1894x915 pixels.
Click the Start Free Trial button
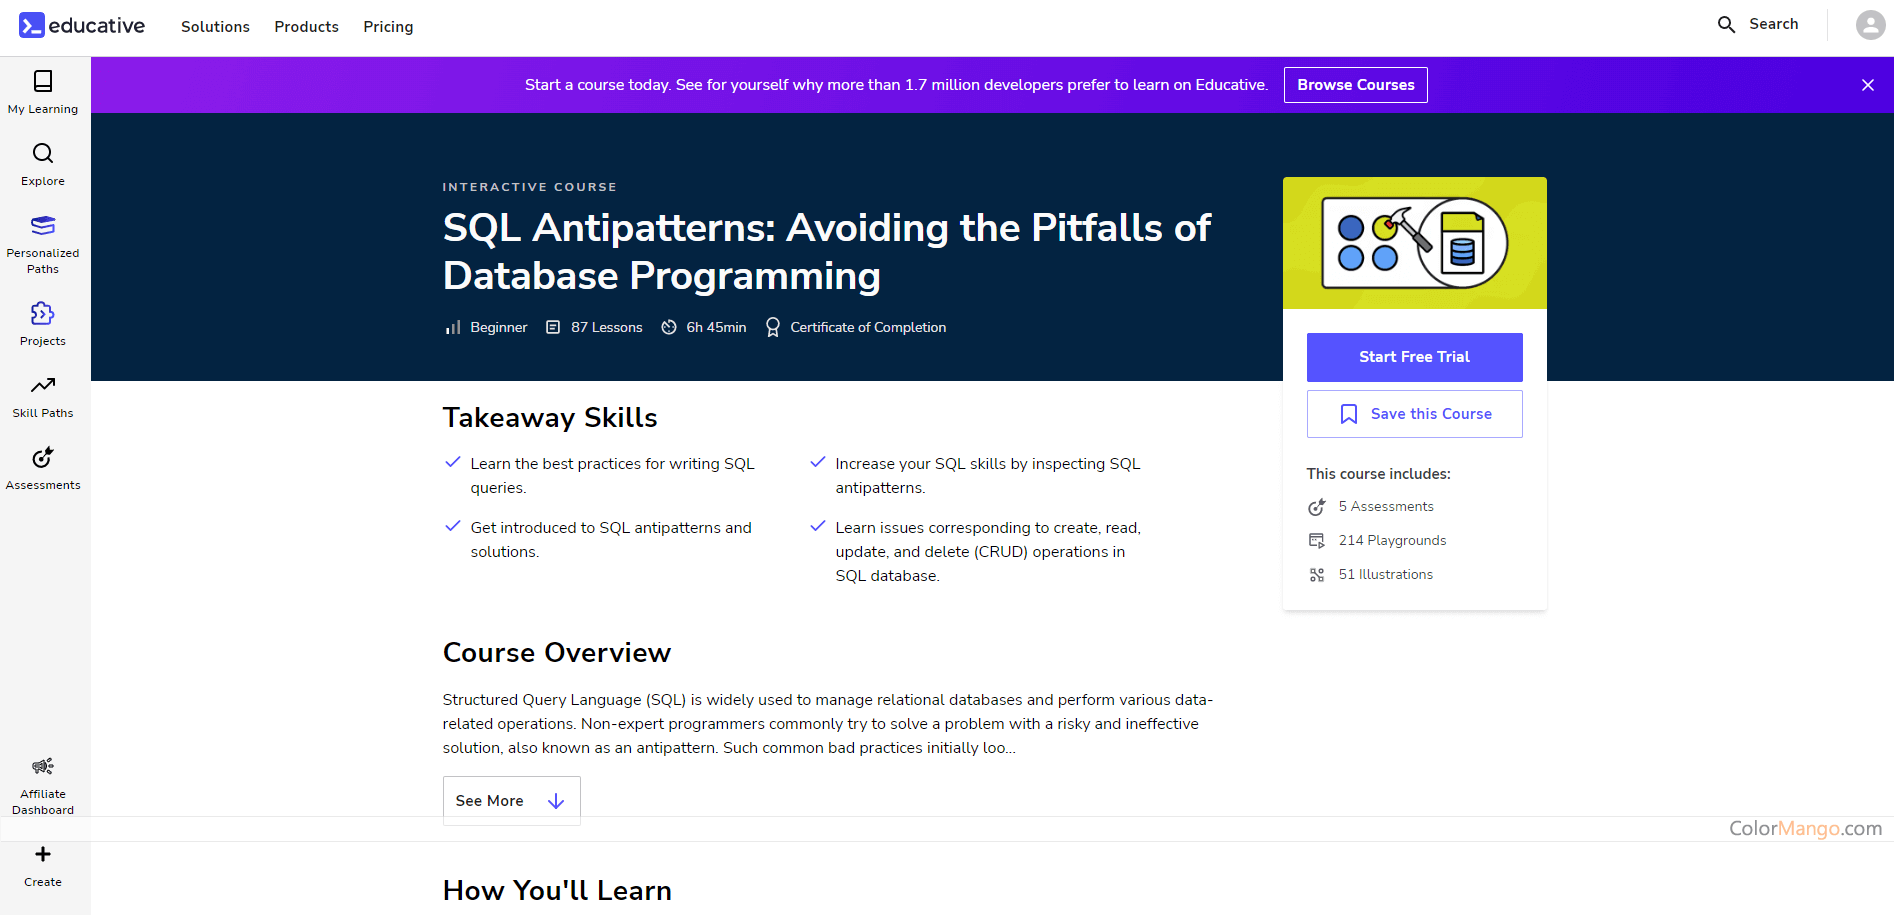coord(1414,357)
